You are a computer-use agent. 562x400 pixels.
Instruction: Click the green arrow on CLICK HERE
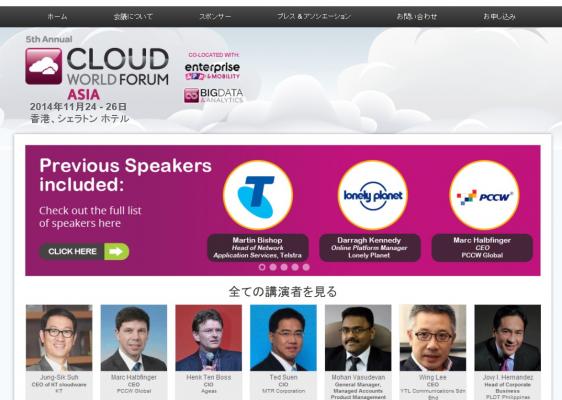point(116,252)
